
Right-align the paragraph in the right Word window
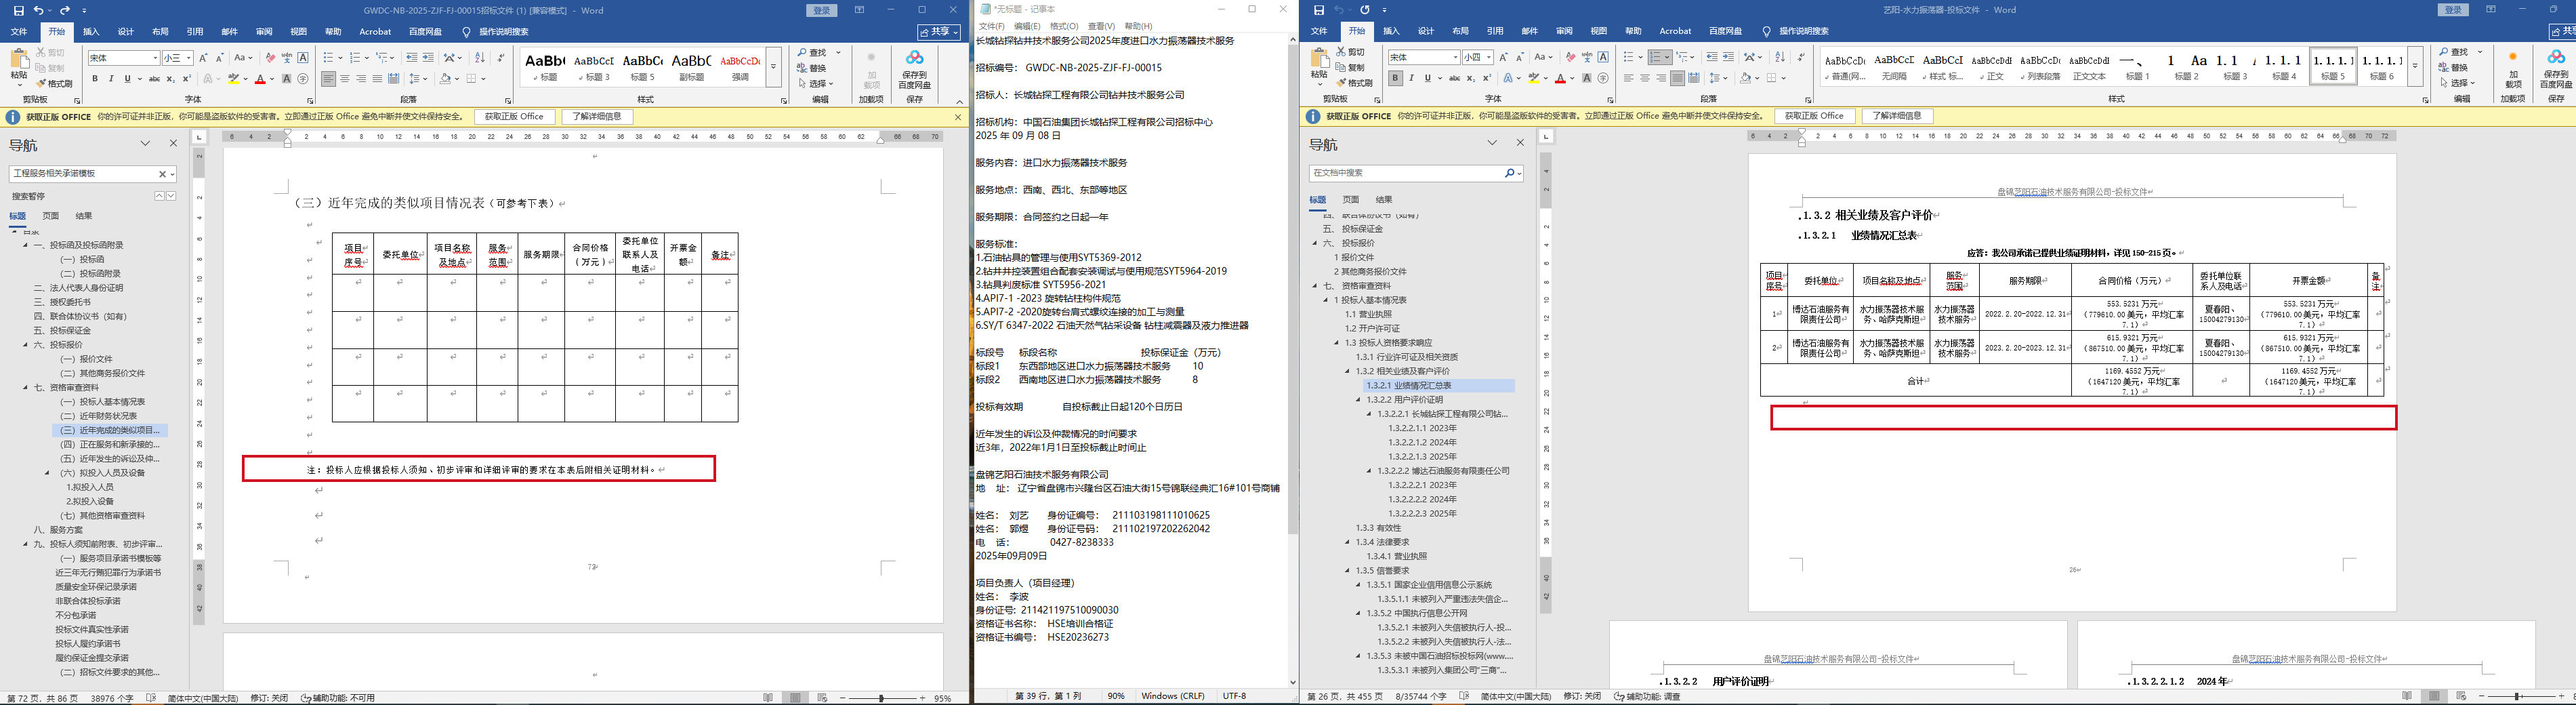(1661, 78)
